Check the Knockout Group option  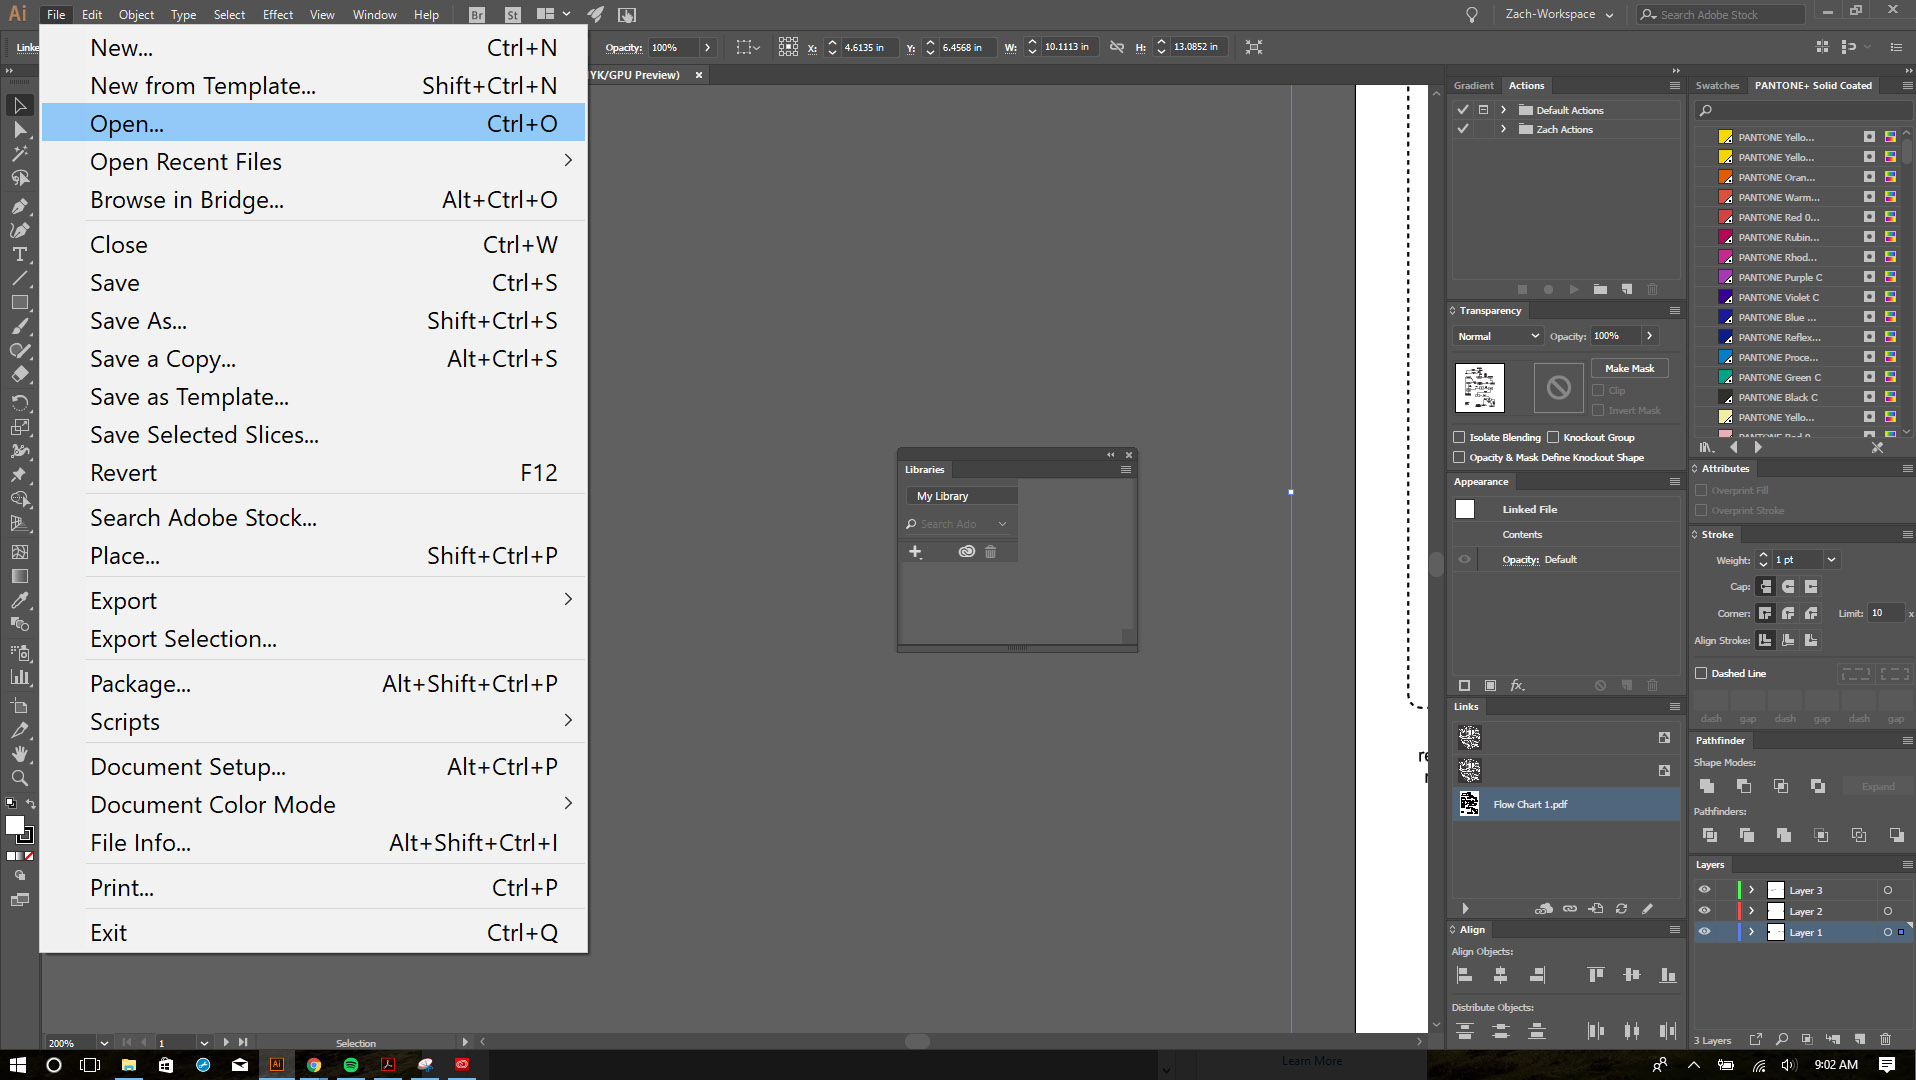[1552, 437]
